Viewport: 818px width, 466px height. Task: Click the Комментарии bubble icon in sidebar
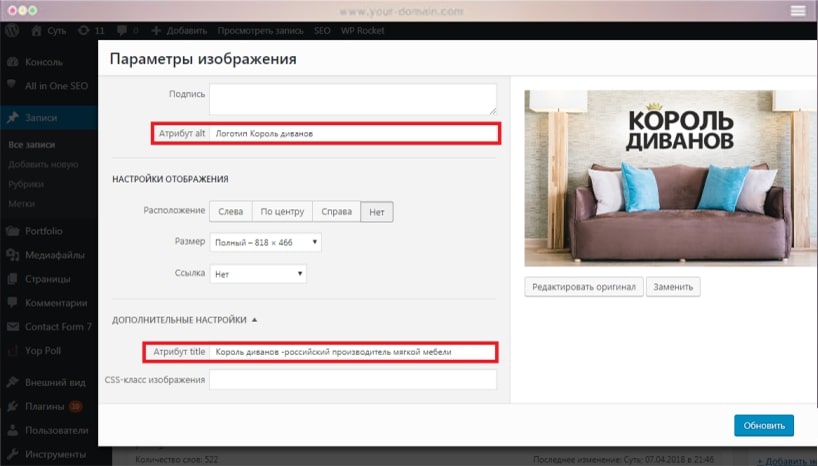13,303
